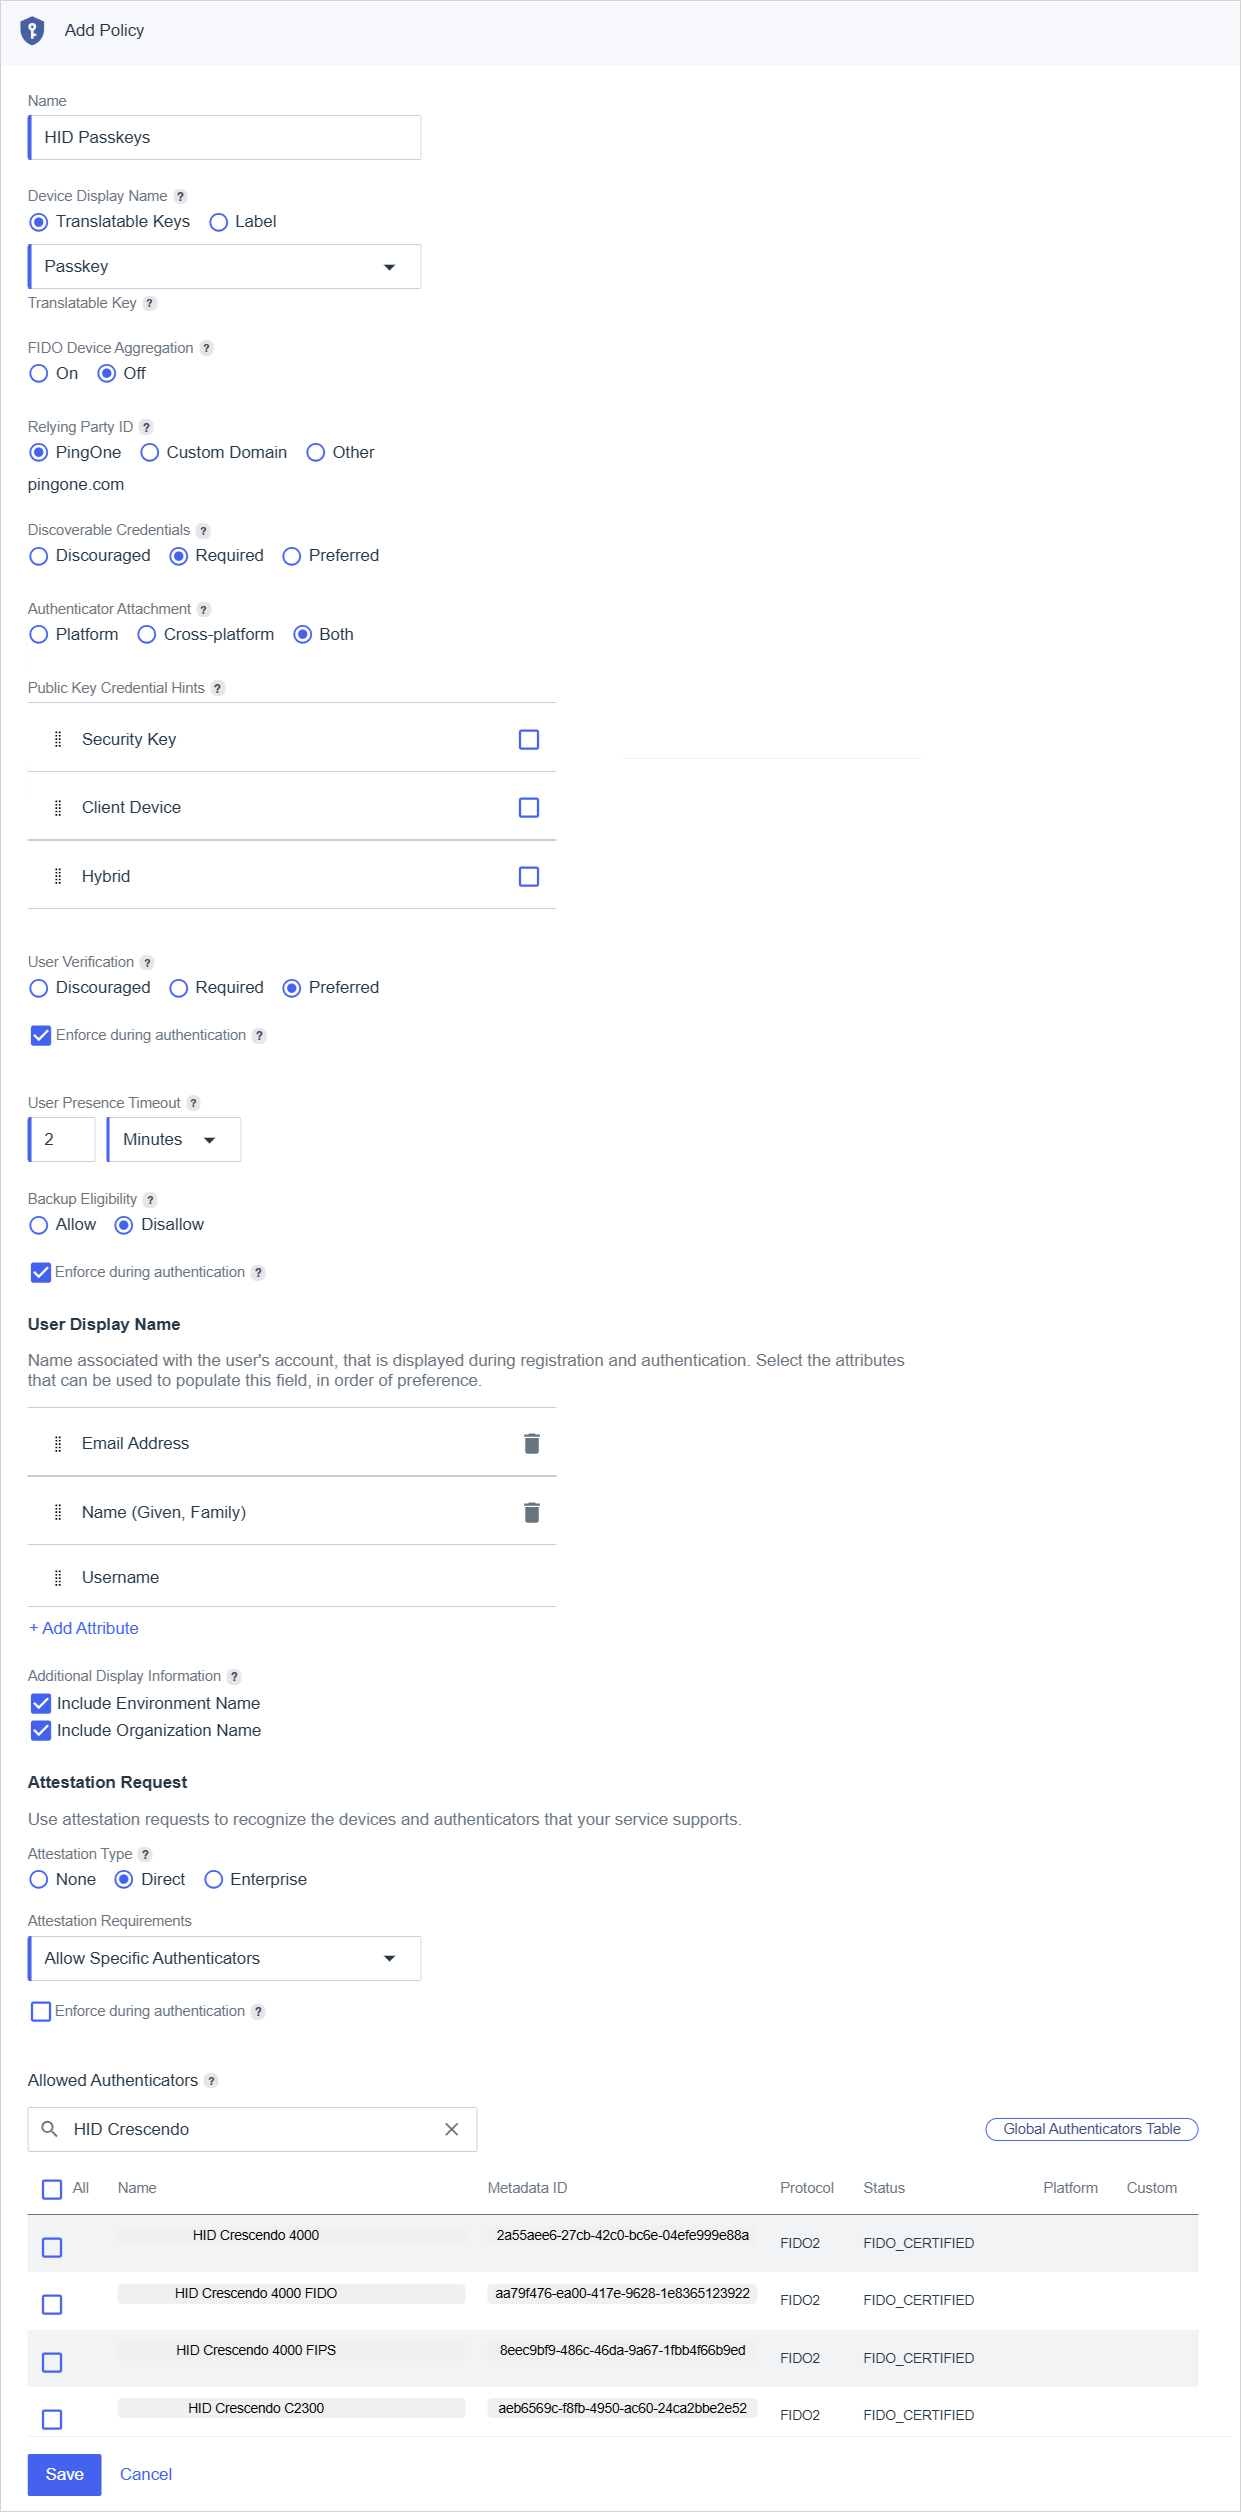The image size is (1241, 2512).
Task: Turn FIDO Device Aggregation On
Action: coord(39,374)
